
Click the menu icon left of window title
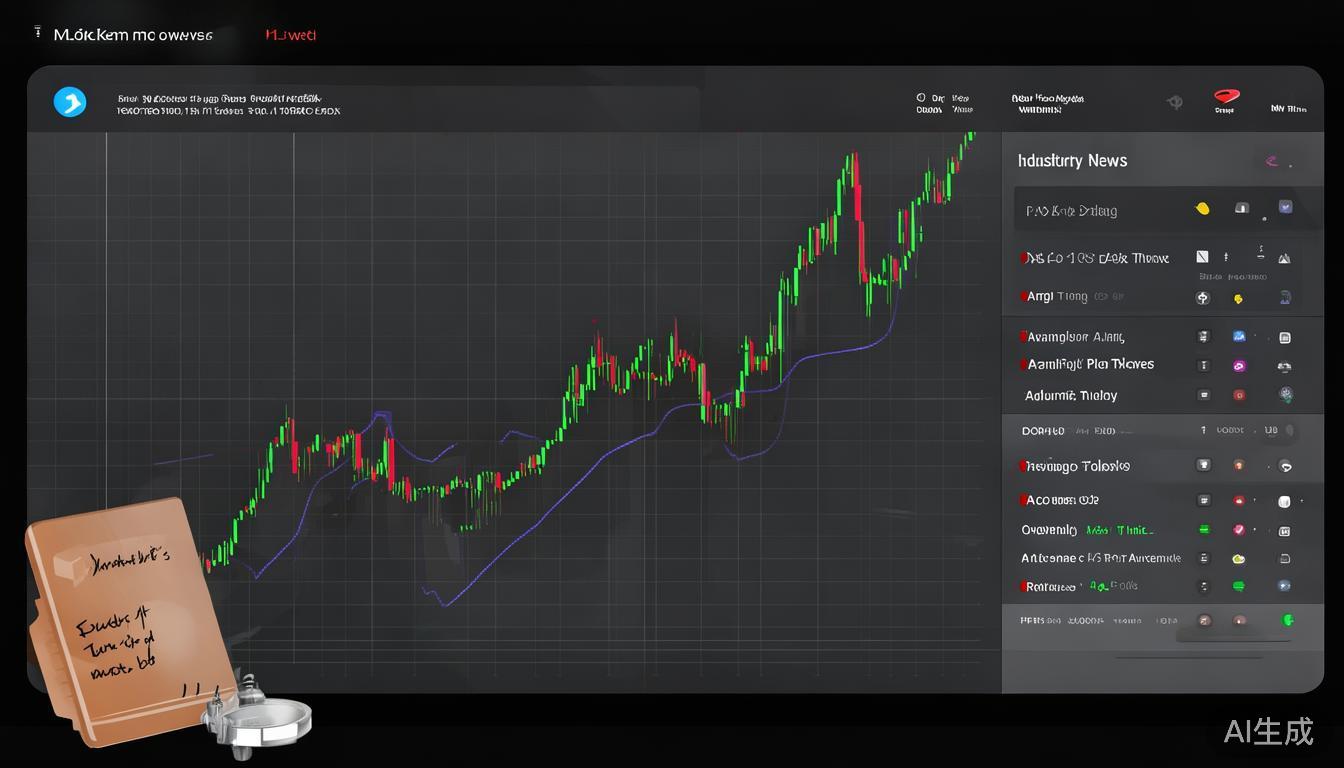[38, 34]
